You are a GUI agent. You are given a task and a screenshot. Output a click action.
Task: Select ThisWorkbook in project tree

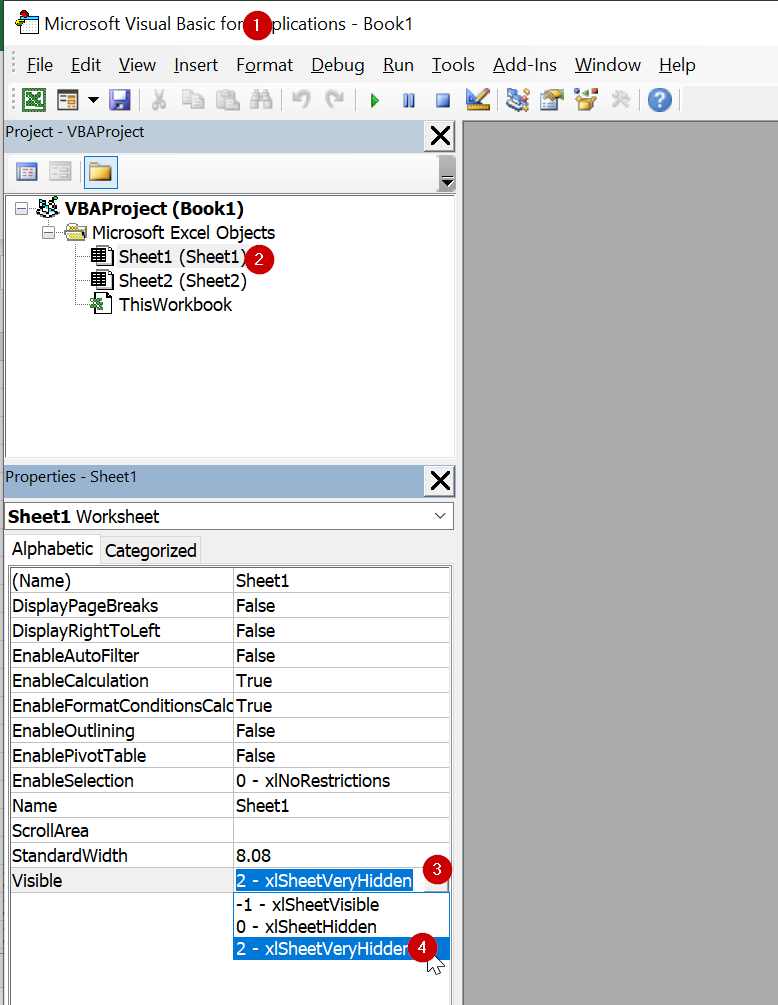click(x=175, y=304)
